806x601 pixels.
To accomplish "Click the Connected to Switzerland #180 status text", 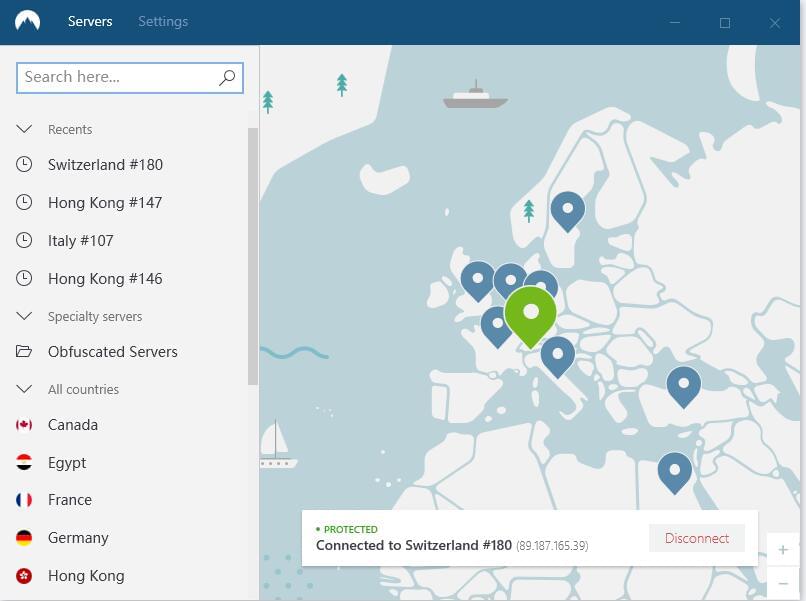I will [x=414, y=545].
